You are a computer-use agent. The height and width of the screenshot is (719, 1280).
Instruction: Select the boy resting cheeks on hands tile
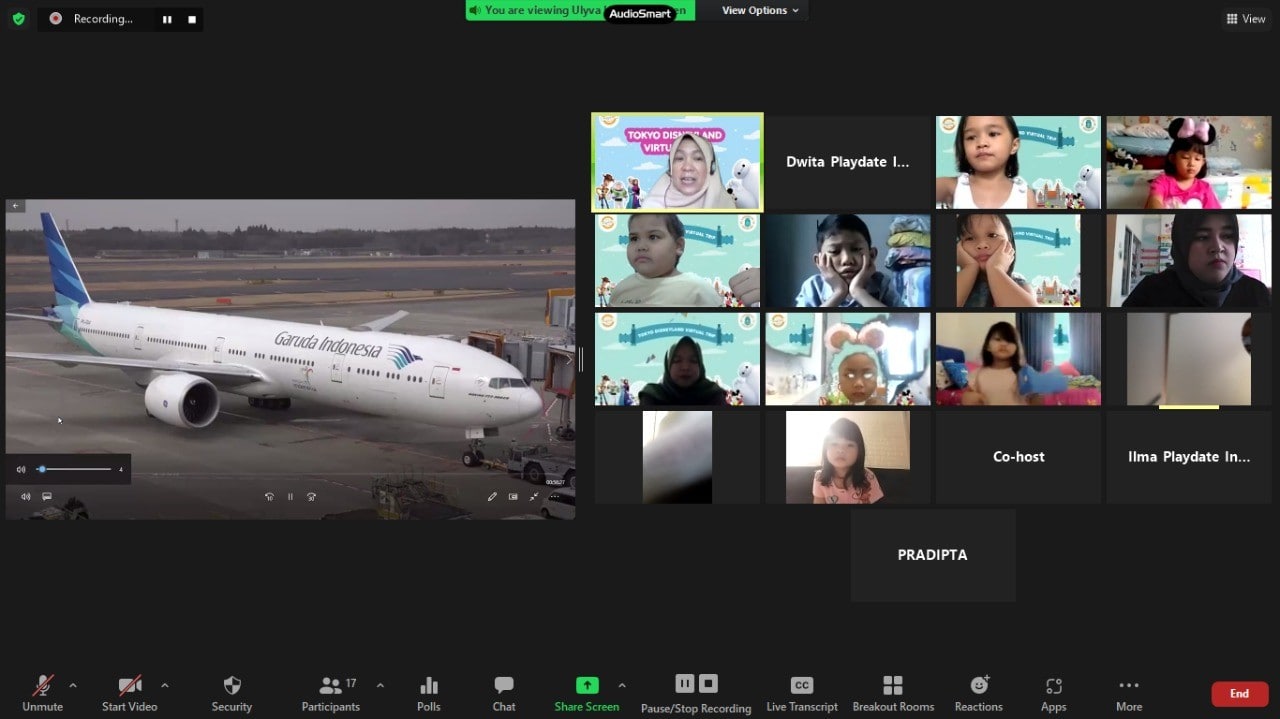click(x=847, y=260)
